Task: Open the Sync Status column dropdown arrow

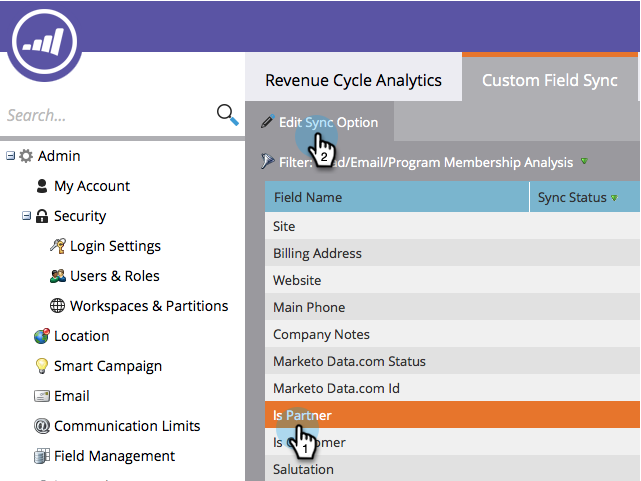Action: (x=614, y=198)
